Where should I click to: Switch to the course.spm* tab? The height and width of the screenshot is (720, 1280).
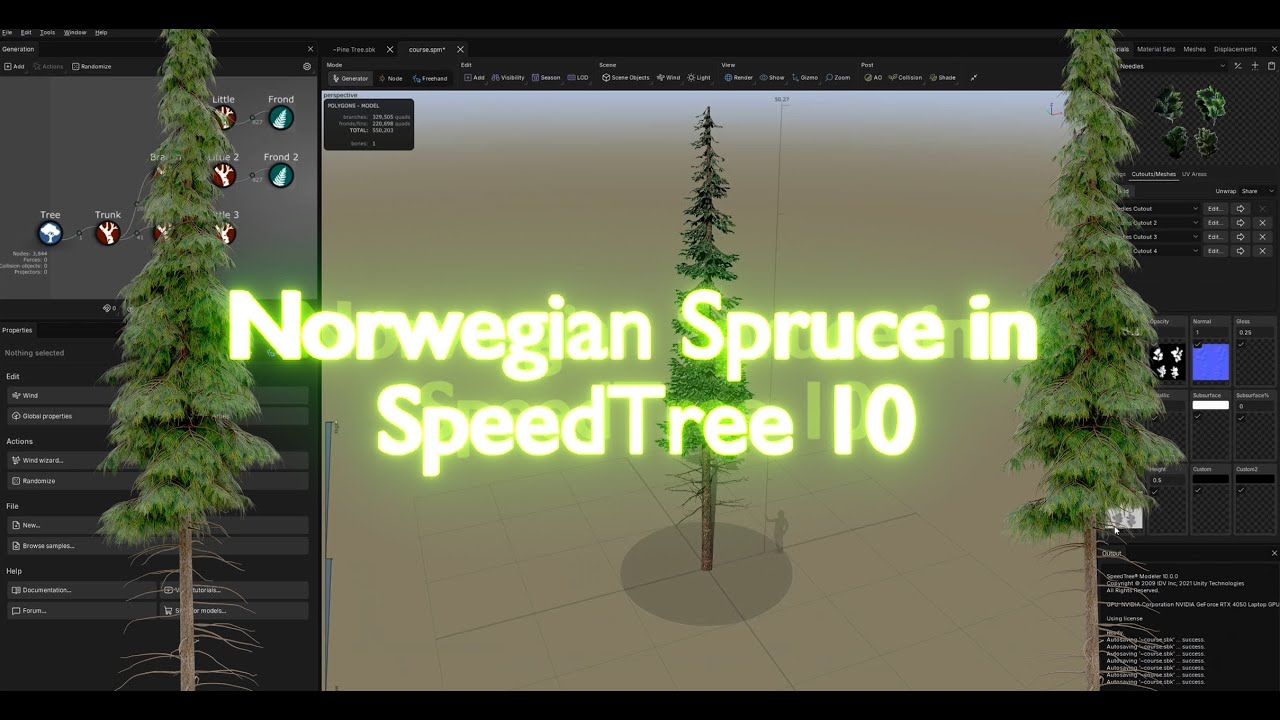(x=427, y=49)
